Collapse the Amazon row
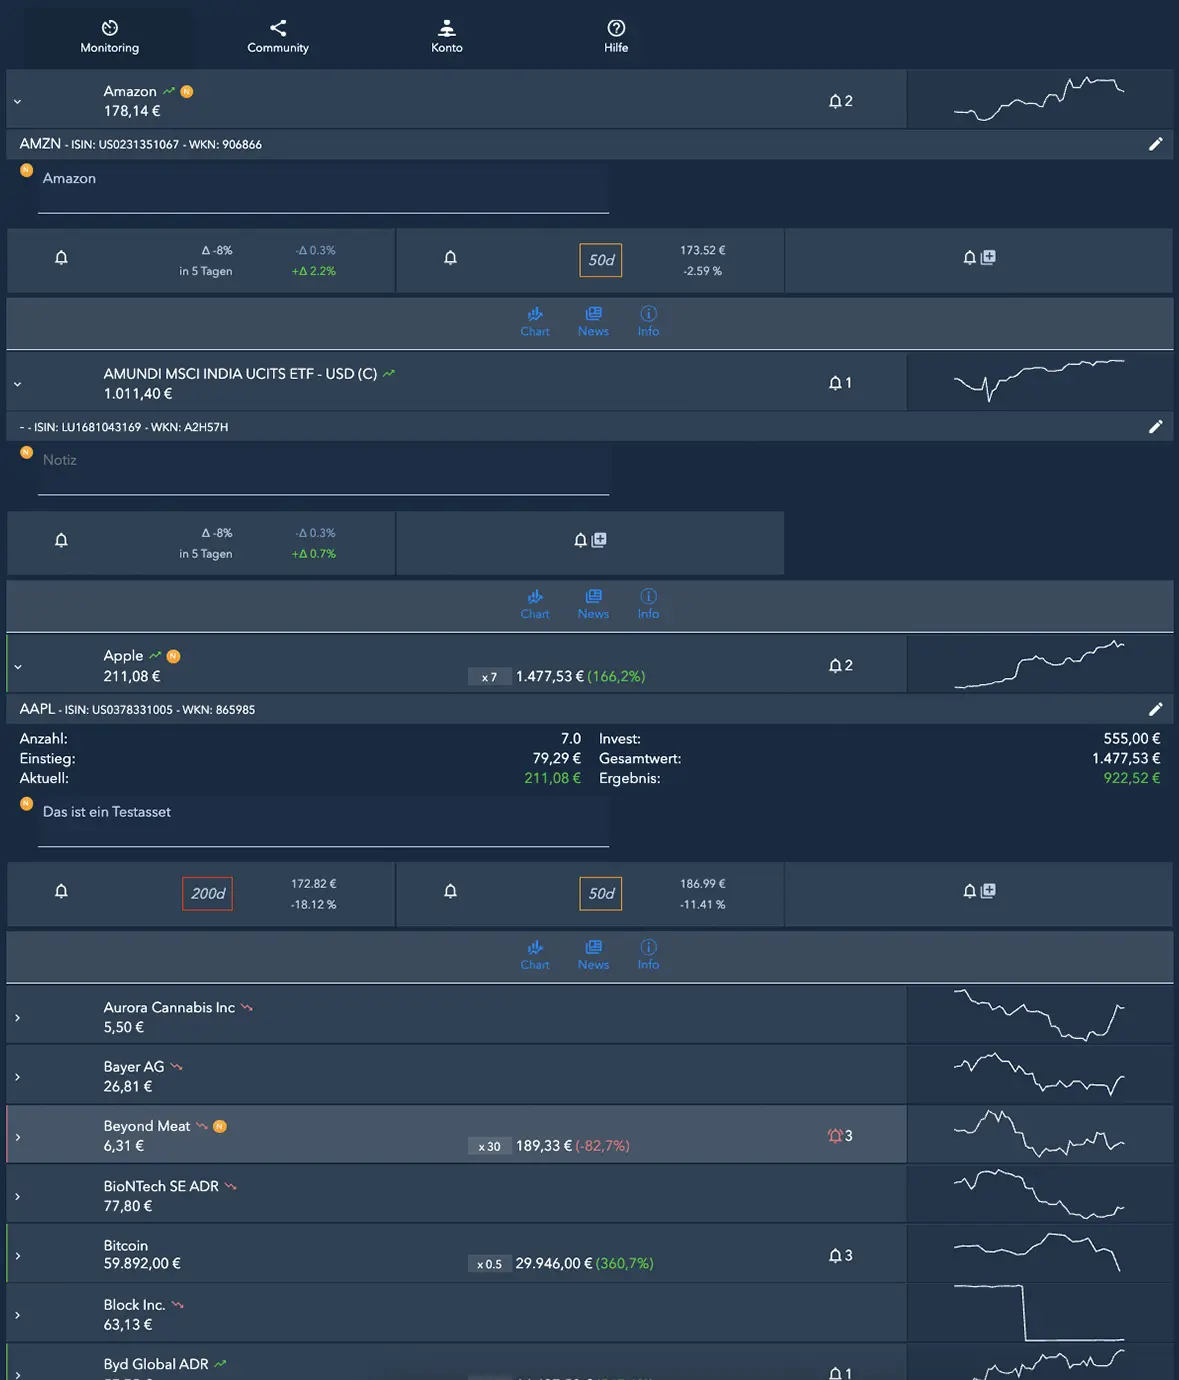Image resolution: width=1179 pixels, height=1380 pixels. 18,101
